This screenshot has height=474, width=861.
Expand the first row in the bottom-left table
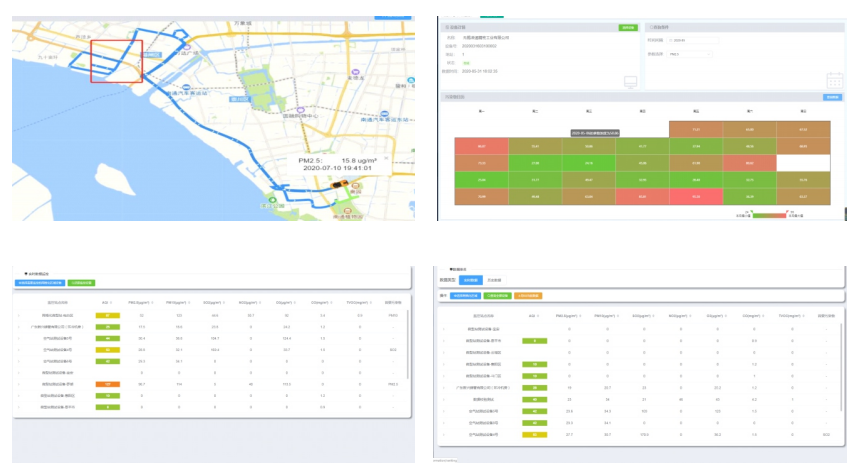17,315
